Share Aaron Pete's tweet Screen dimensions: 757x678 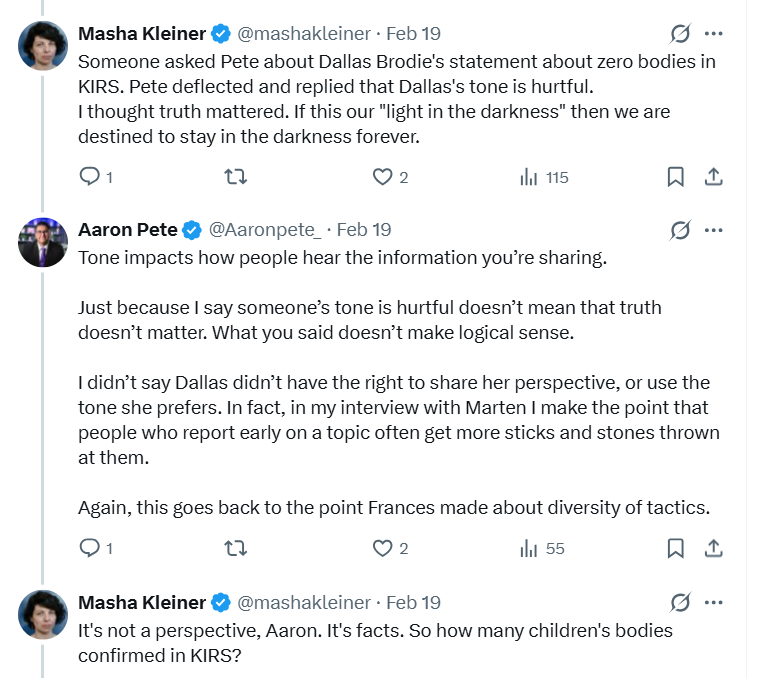[x=713, y=548]
